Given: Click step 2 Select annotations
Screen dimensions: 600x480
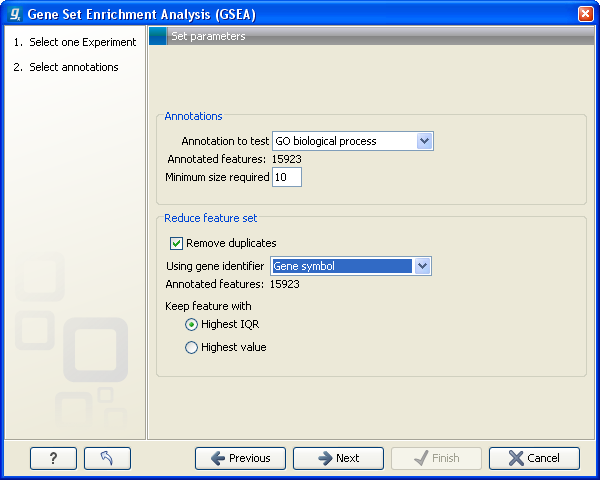Looking at the screenshot, I should [66, 67].
